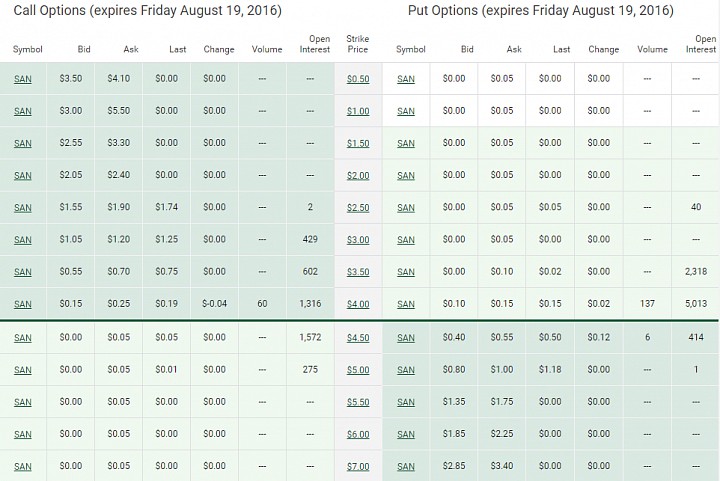
Task: Open SAN put symbol in $4.00 strike row
Action: coord(405,304)
